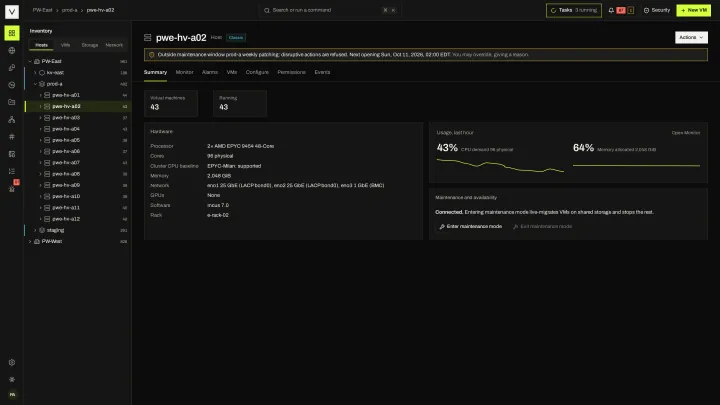The height and width of the screenshot is (405, 720).
Task: Open the Configure tab
Action: click(257, 72)
